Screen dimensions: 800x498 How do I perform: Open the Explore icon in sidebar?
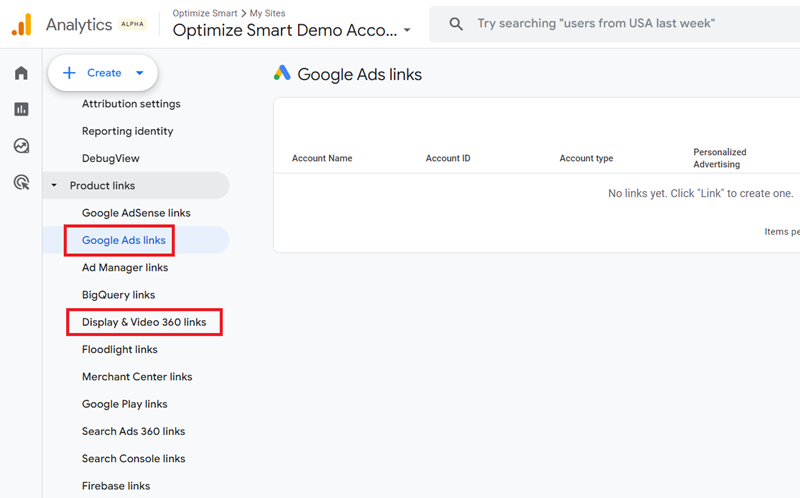pos(21,146)
